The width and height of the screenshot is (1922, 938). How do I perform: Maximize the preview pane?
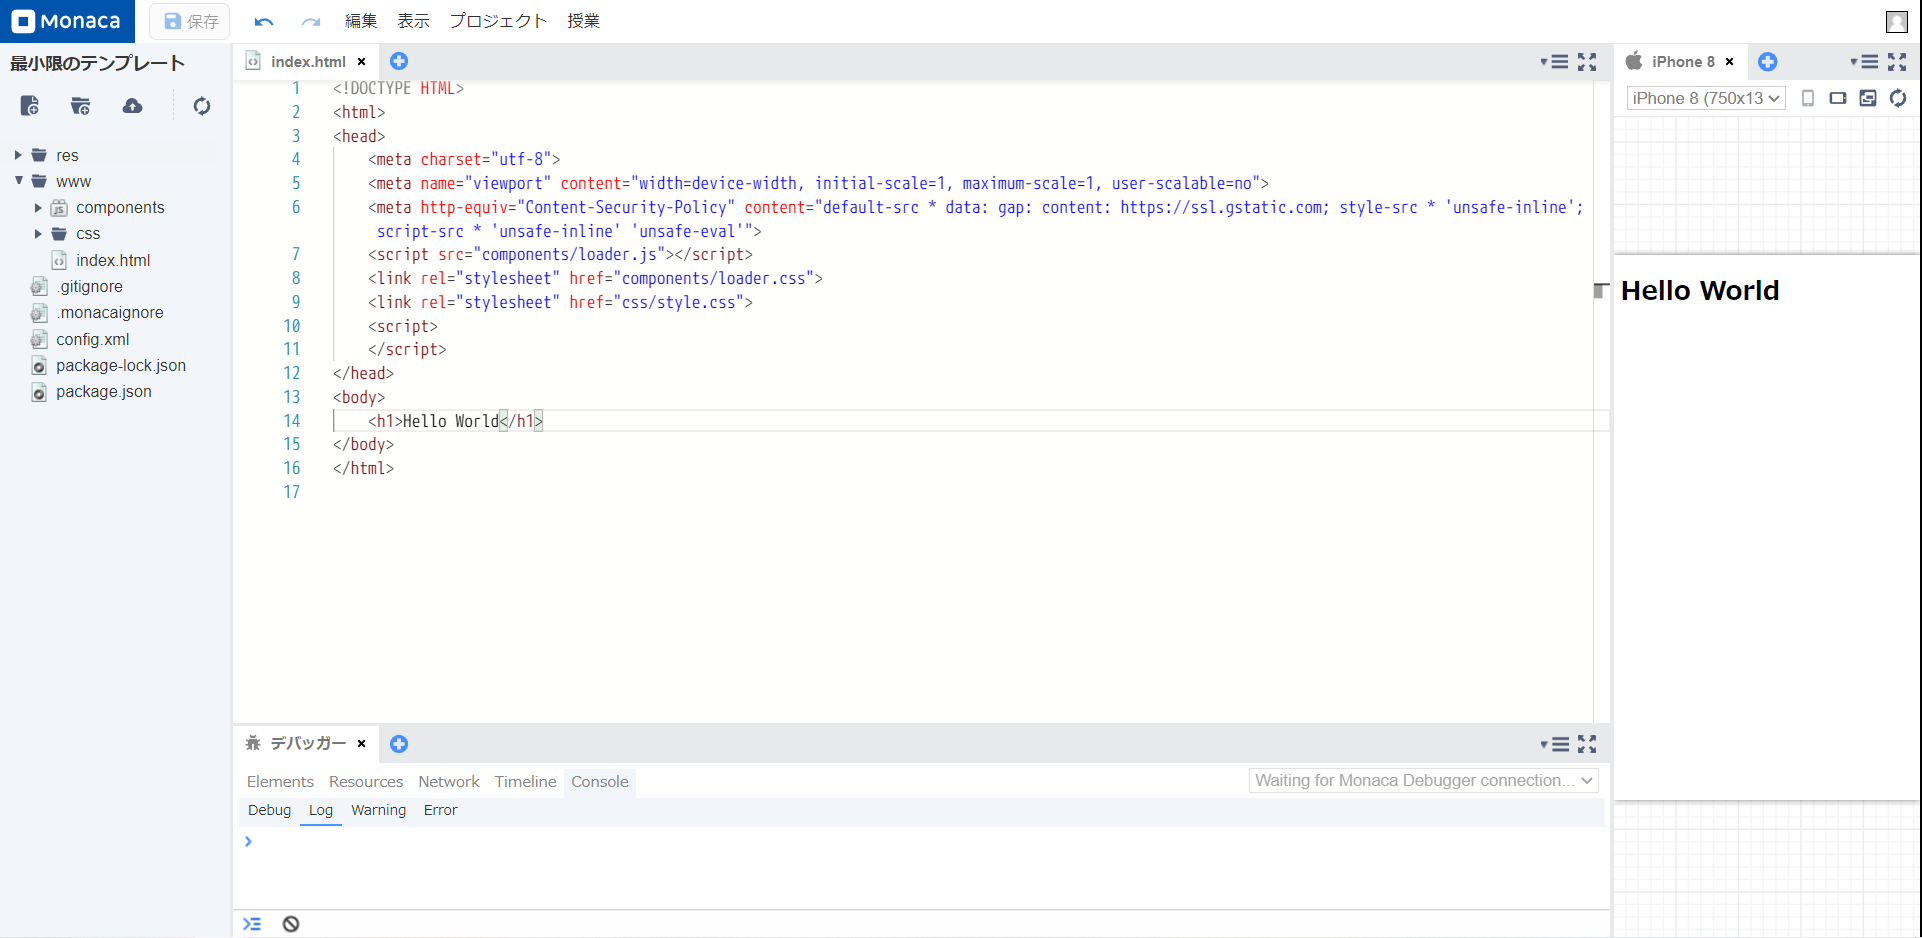pos(1897,61)
